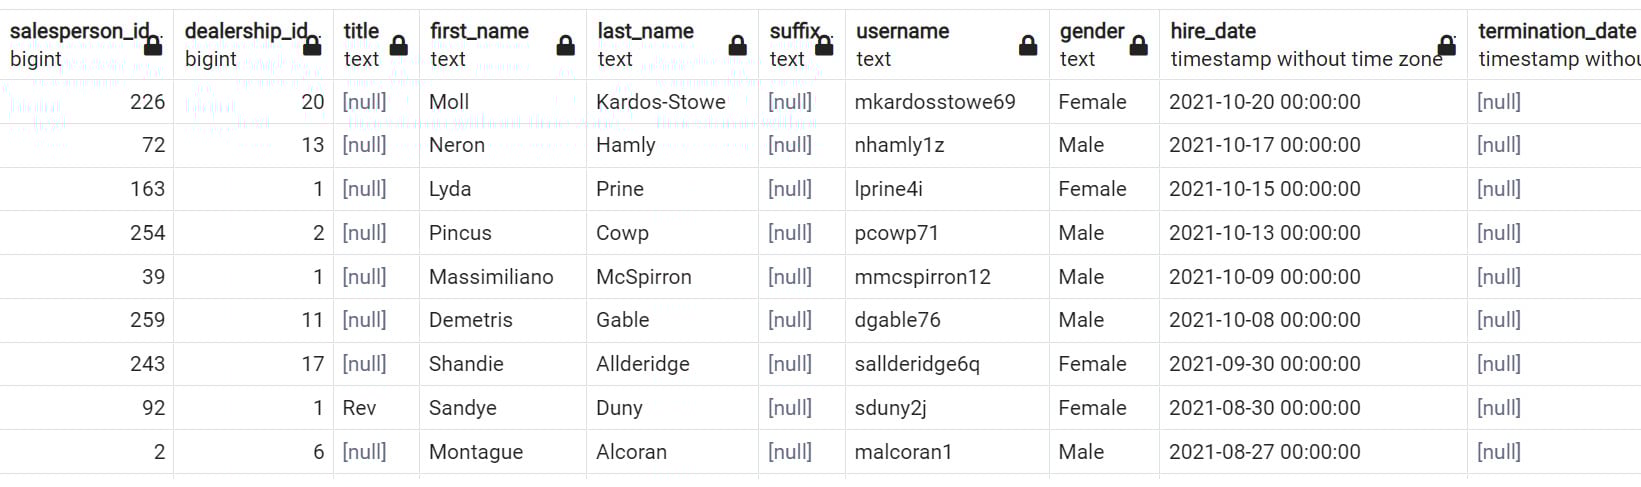Select the first_name cell Massimiliano
The width and height of the screenshot is (1641, 487).
click(x=503, y=277)
